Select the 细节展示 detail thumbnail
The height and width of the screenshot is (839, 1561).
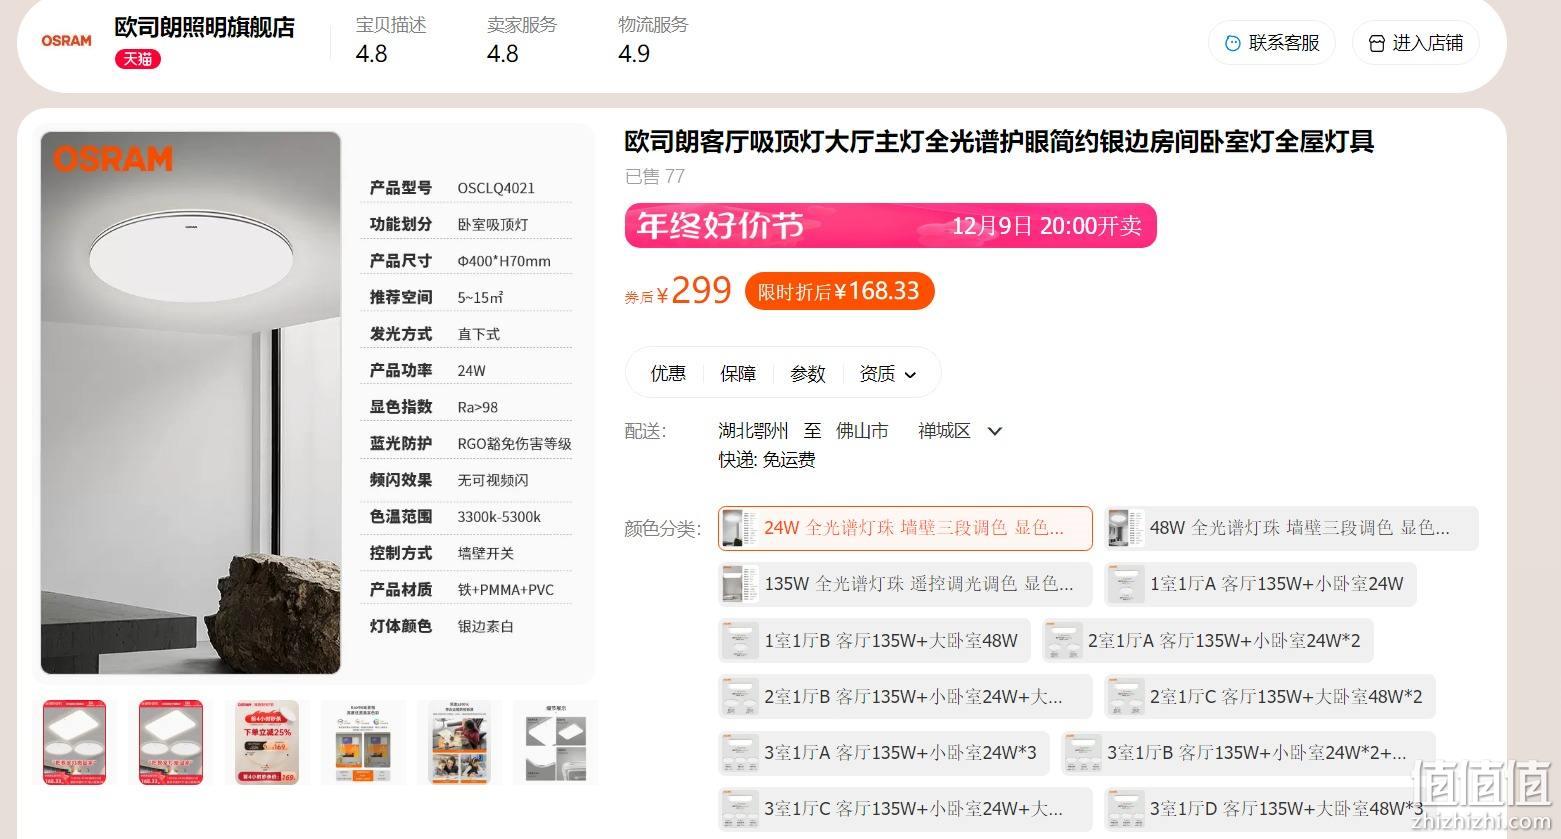555,742
